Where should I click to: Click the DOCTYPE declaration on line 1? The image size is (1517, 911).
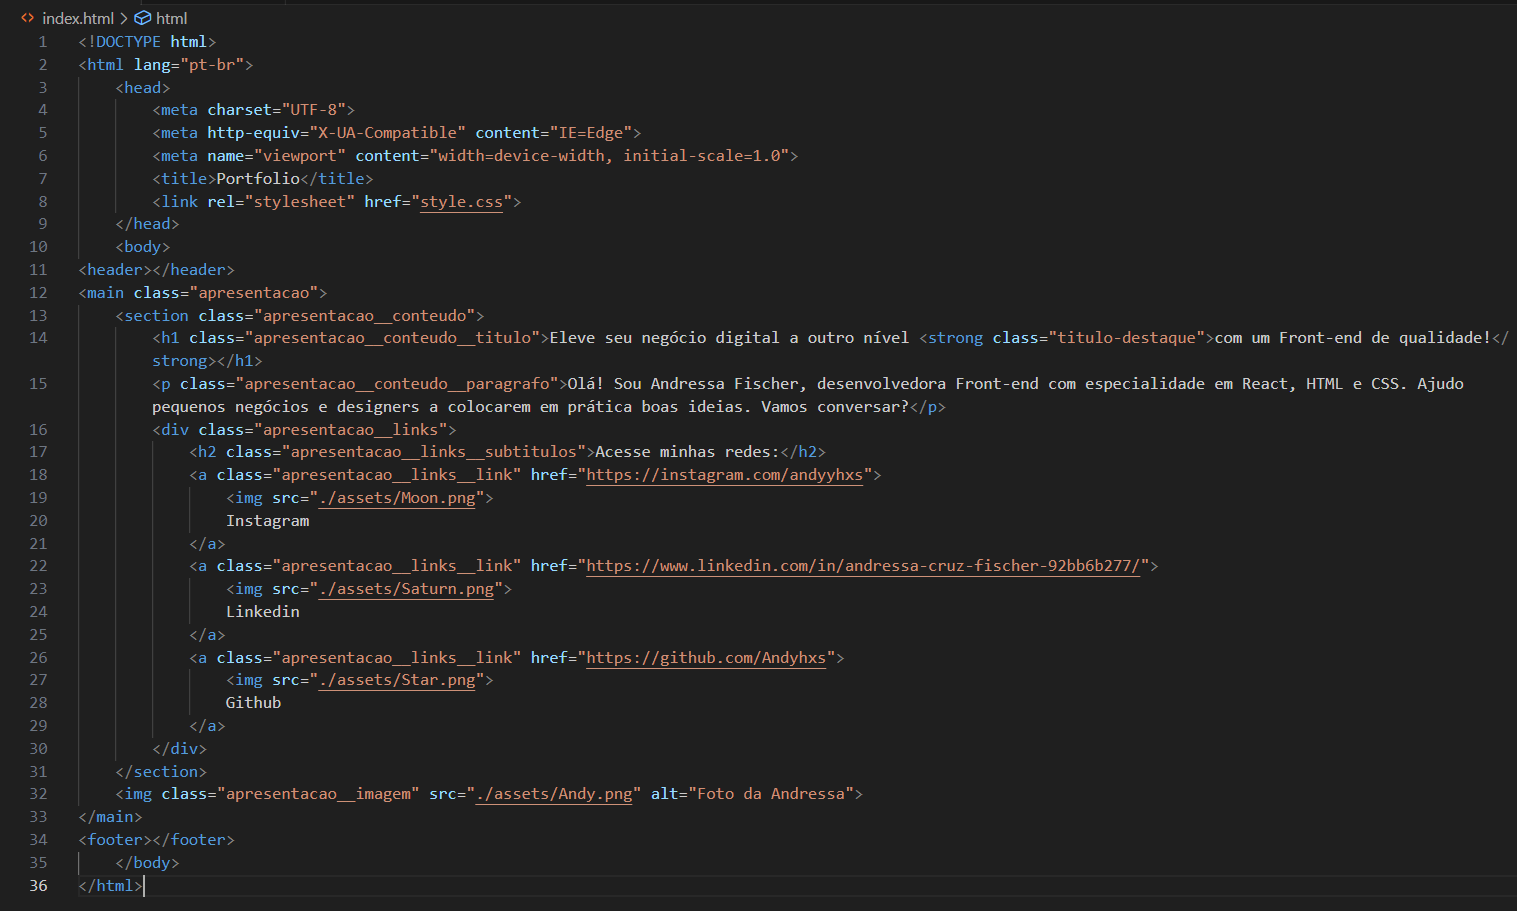click(147, 41)
